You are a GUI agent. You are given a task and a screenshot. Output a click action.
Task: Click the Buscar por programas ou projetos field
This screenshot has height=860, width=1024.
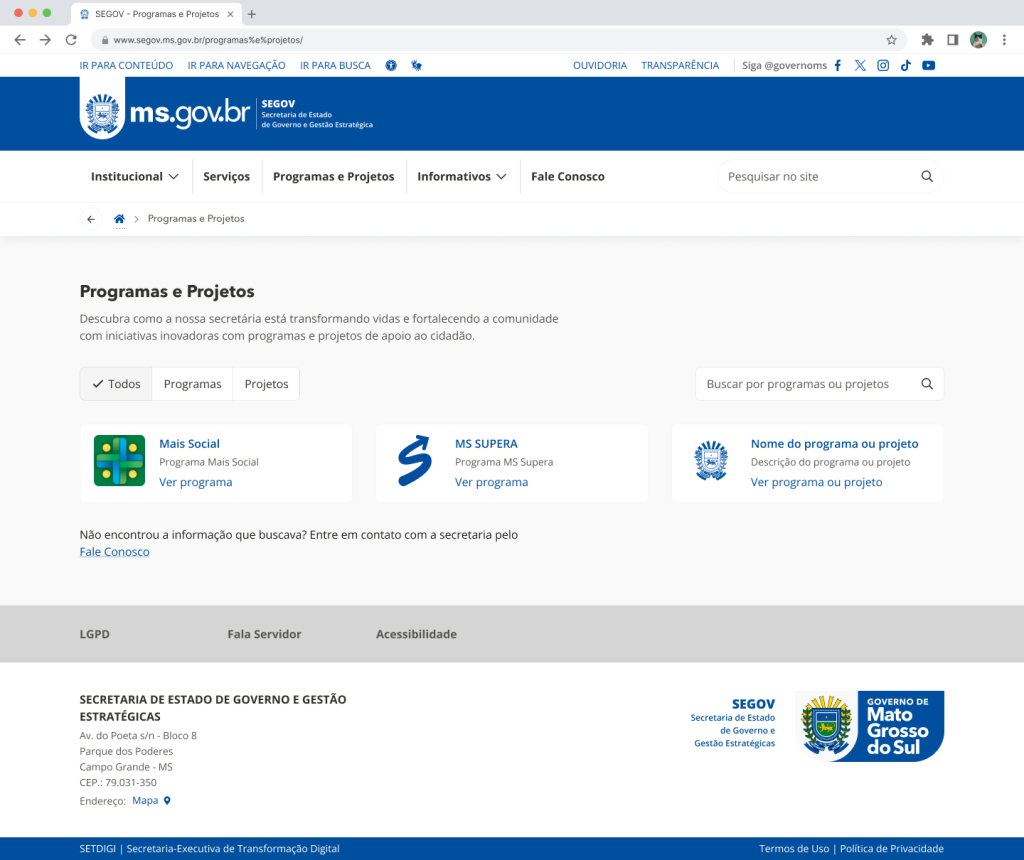coord(800,383)
